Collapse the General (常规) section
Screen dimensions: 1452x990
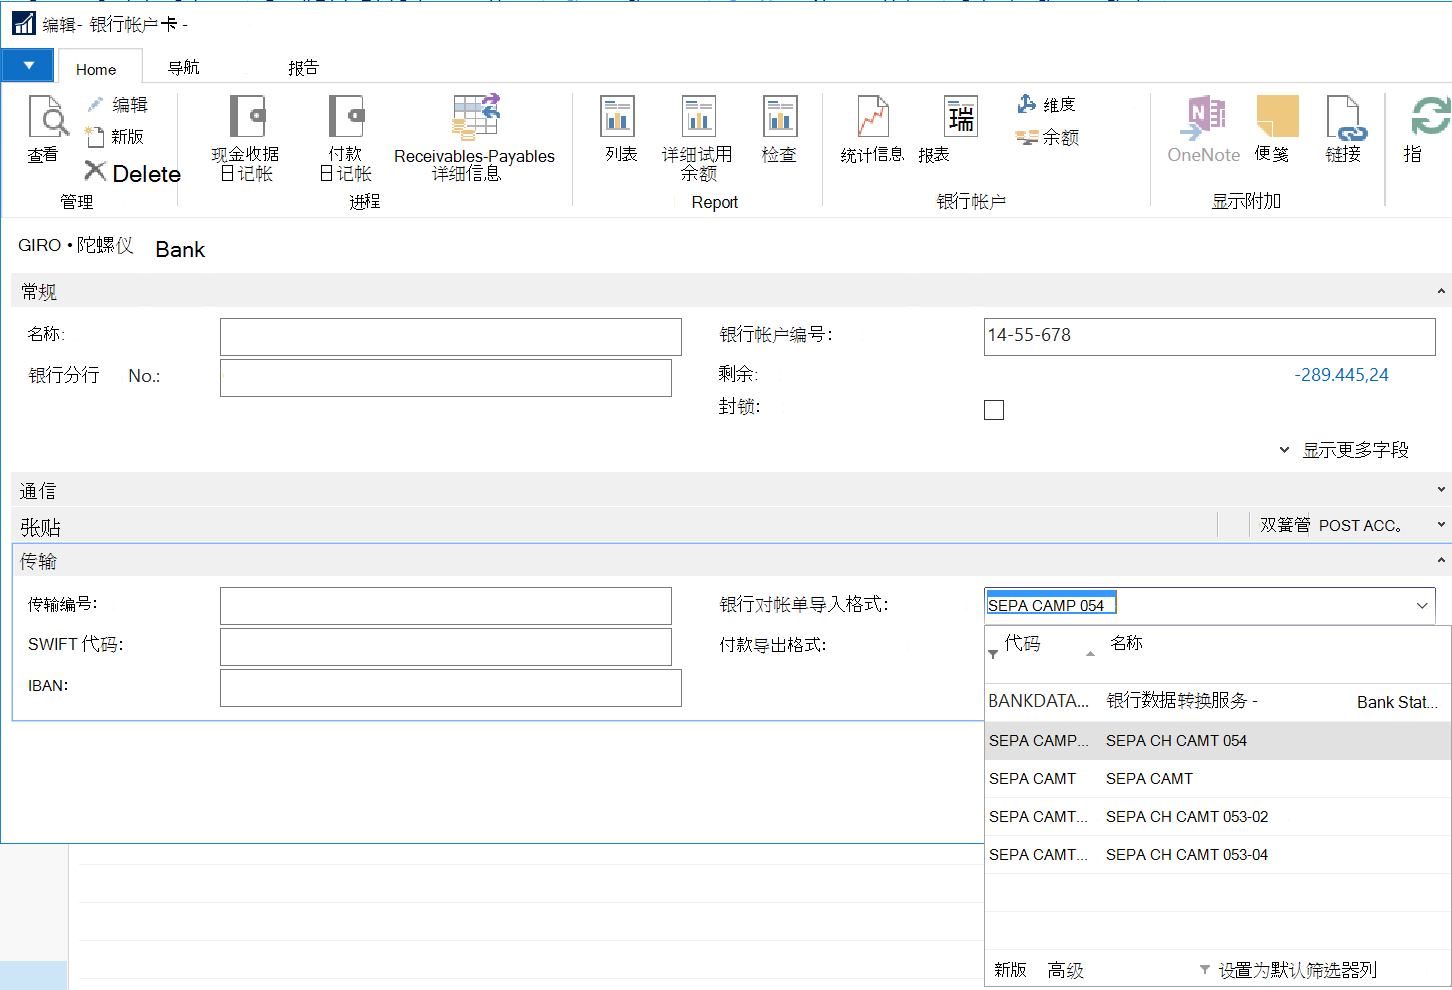tap(1441, 291)
